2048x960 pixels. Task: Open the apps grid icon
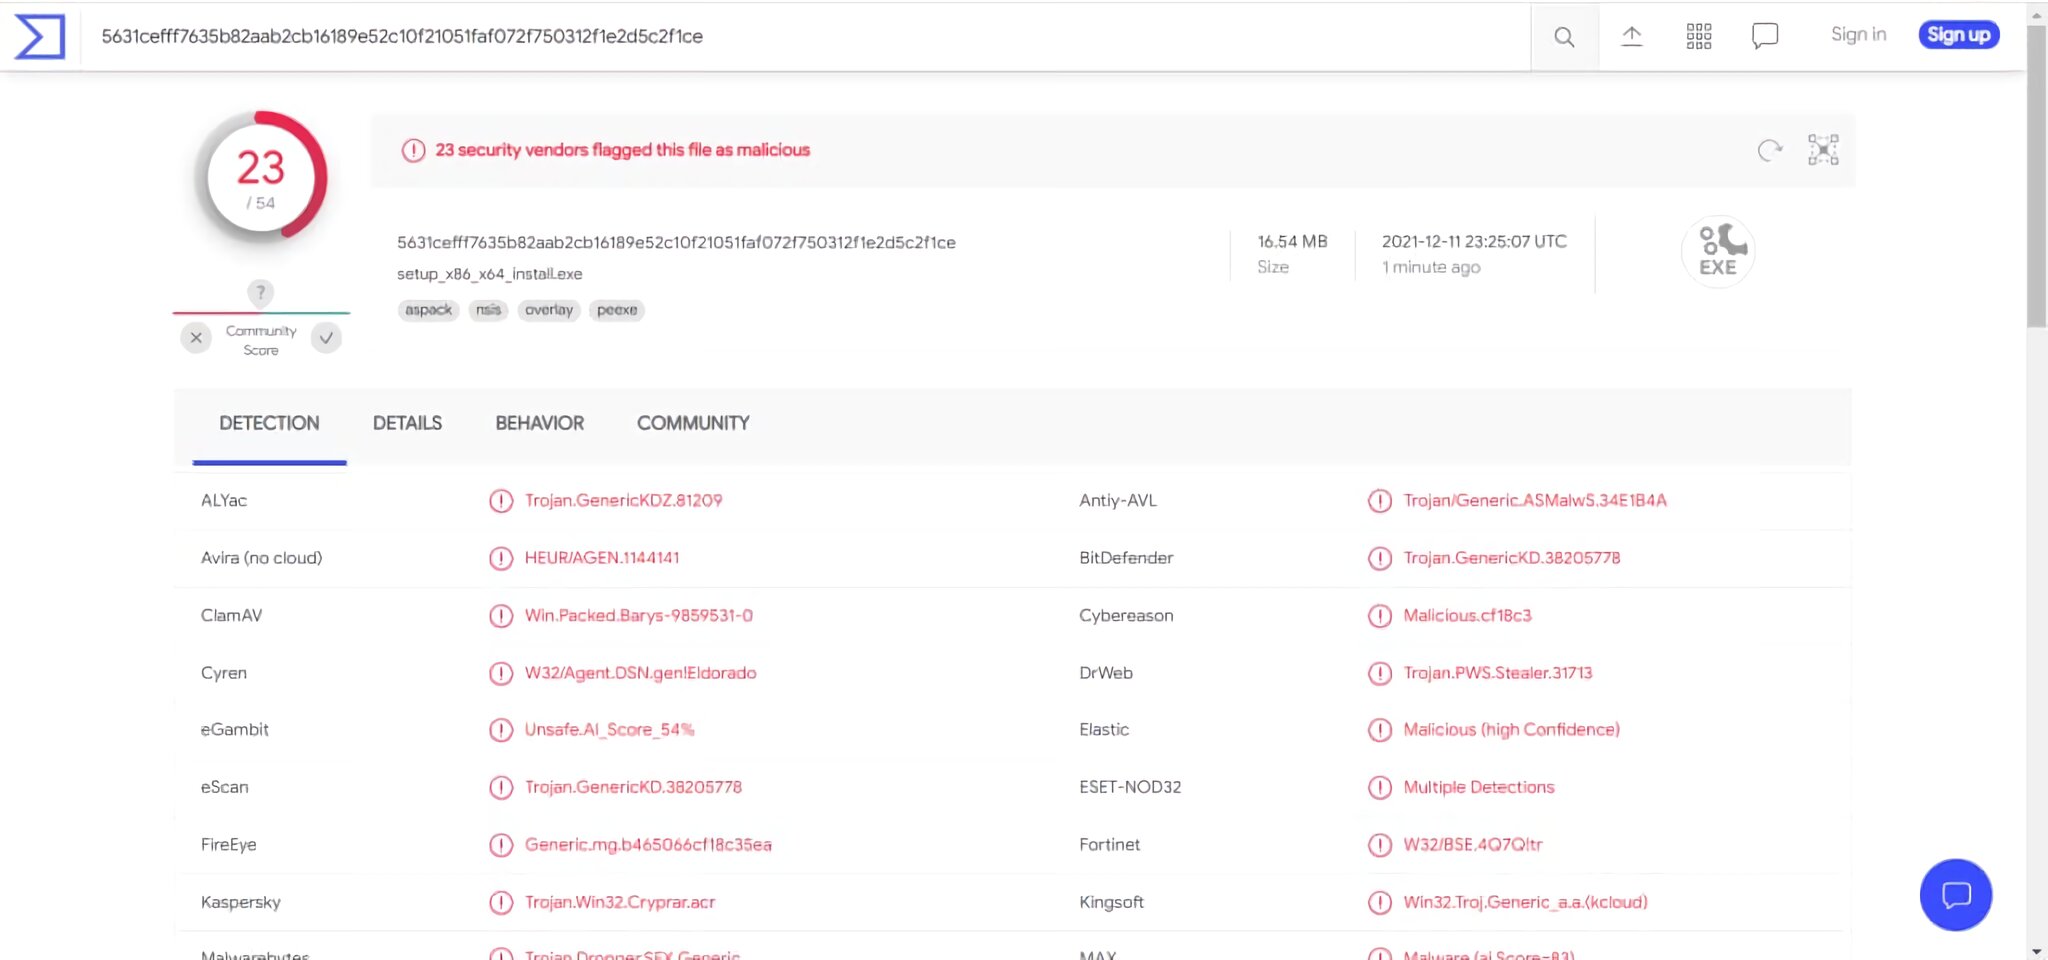(x=1698, y=36)
